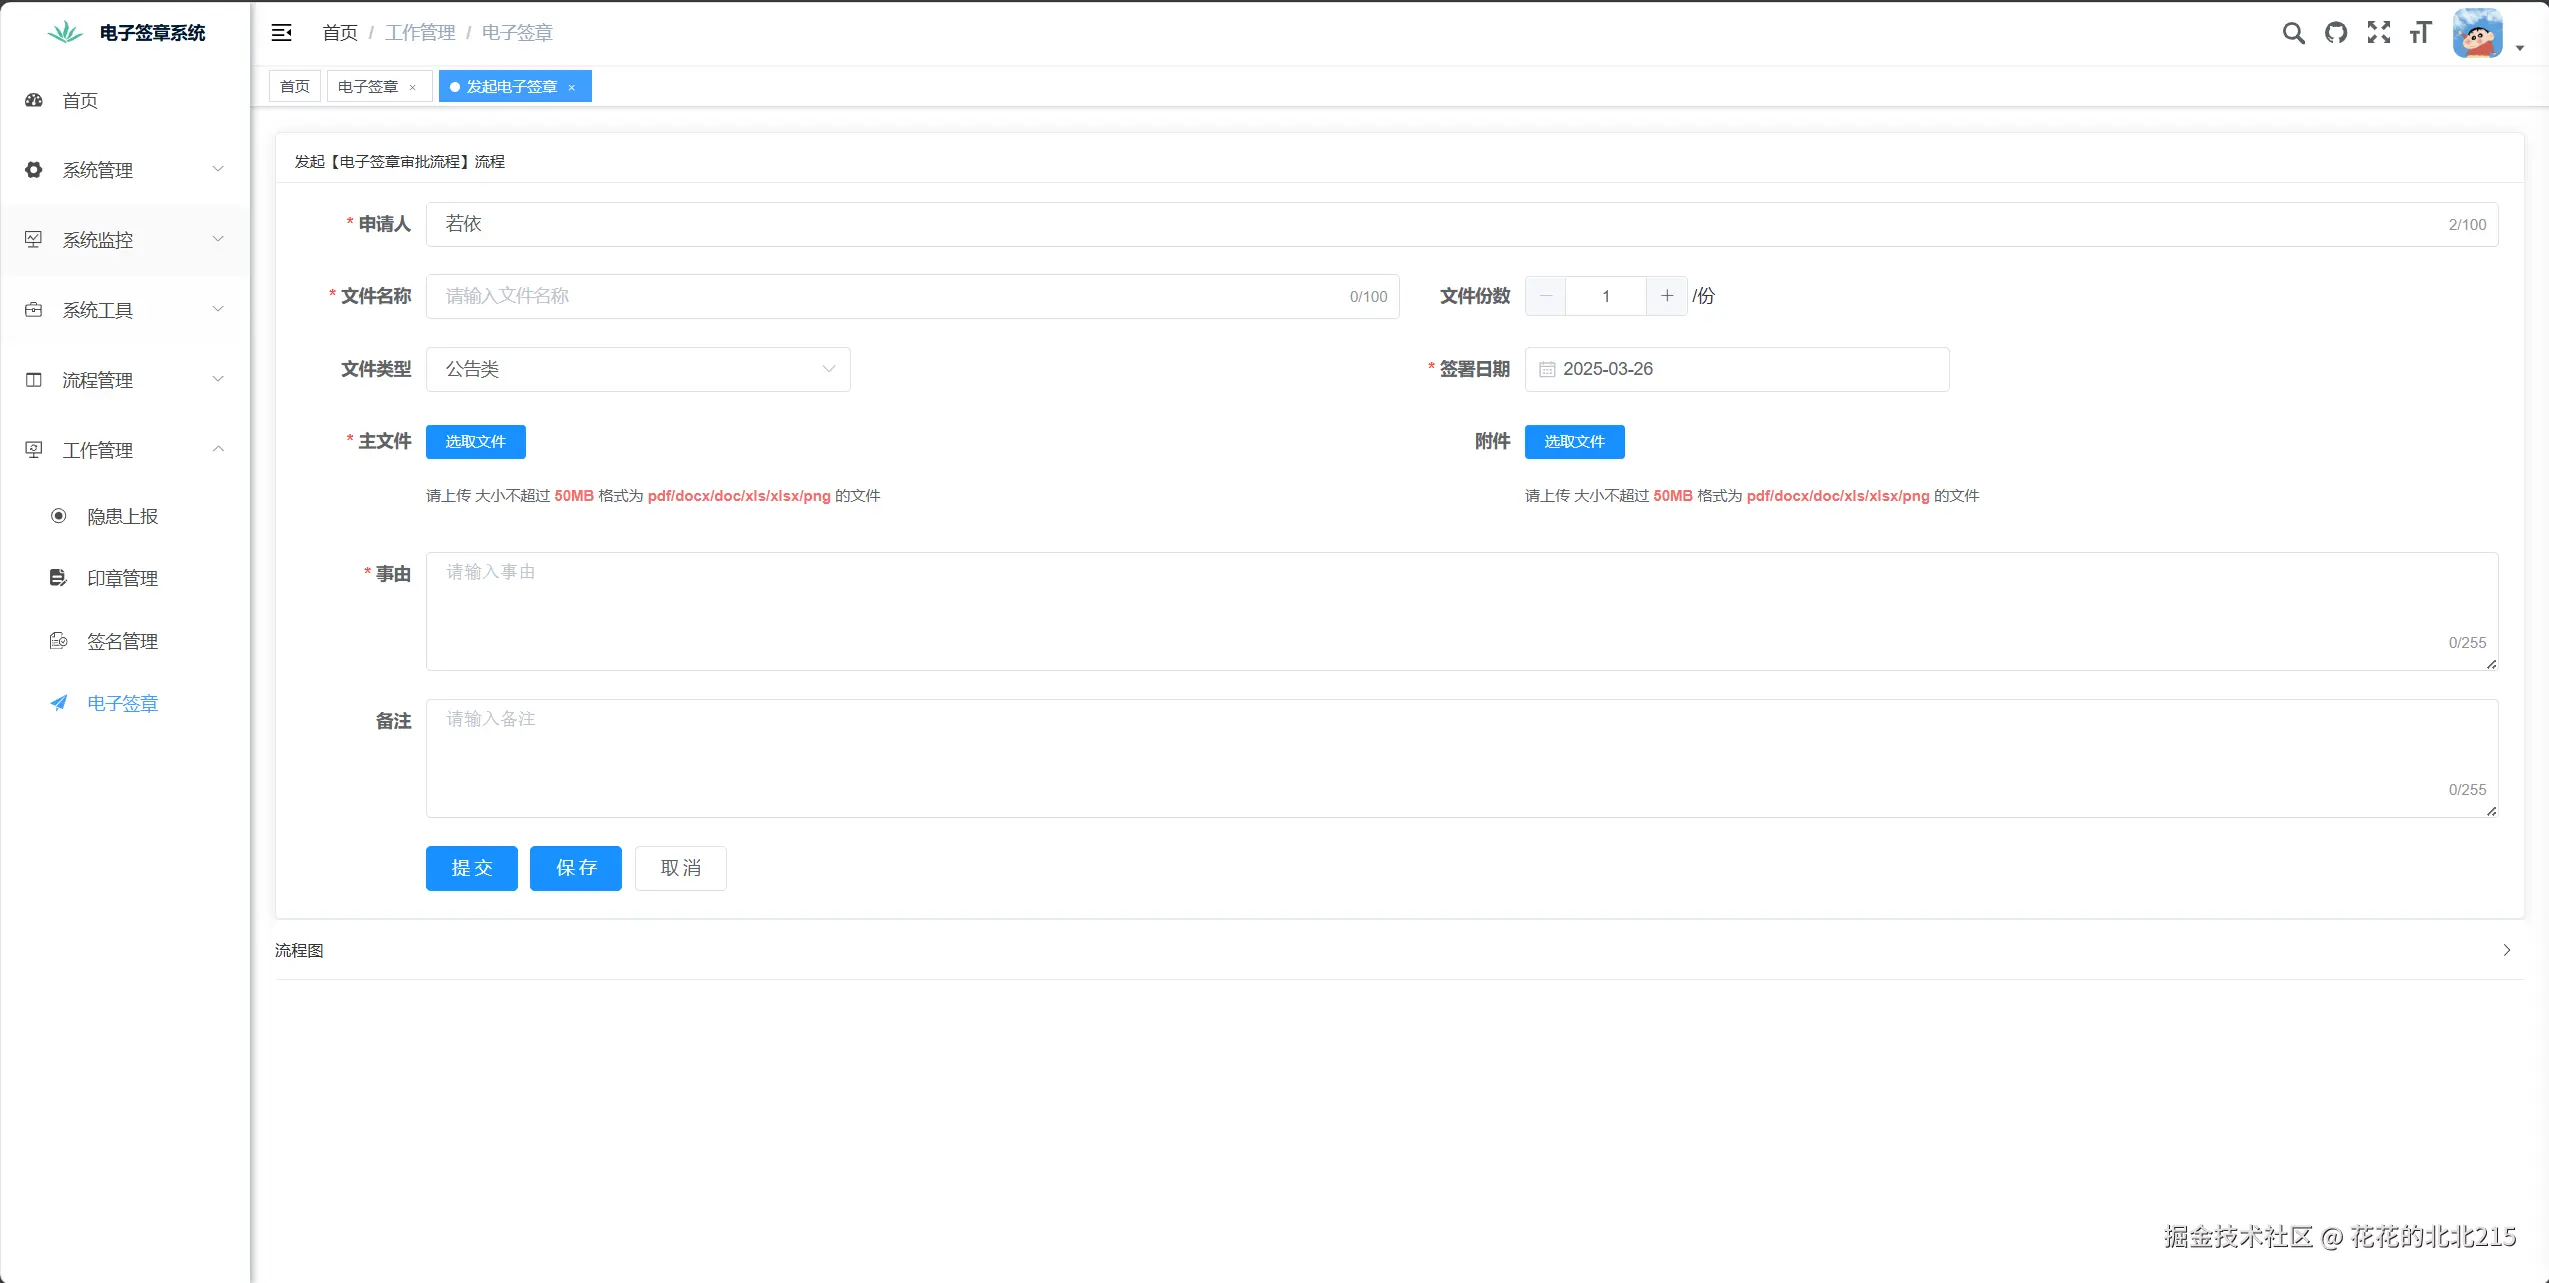Click the 提交 submit button
The width and height of the screenshot is (2549, 1283).
coord(472,868)
